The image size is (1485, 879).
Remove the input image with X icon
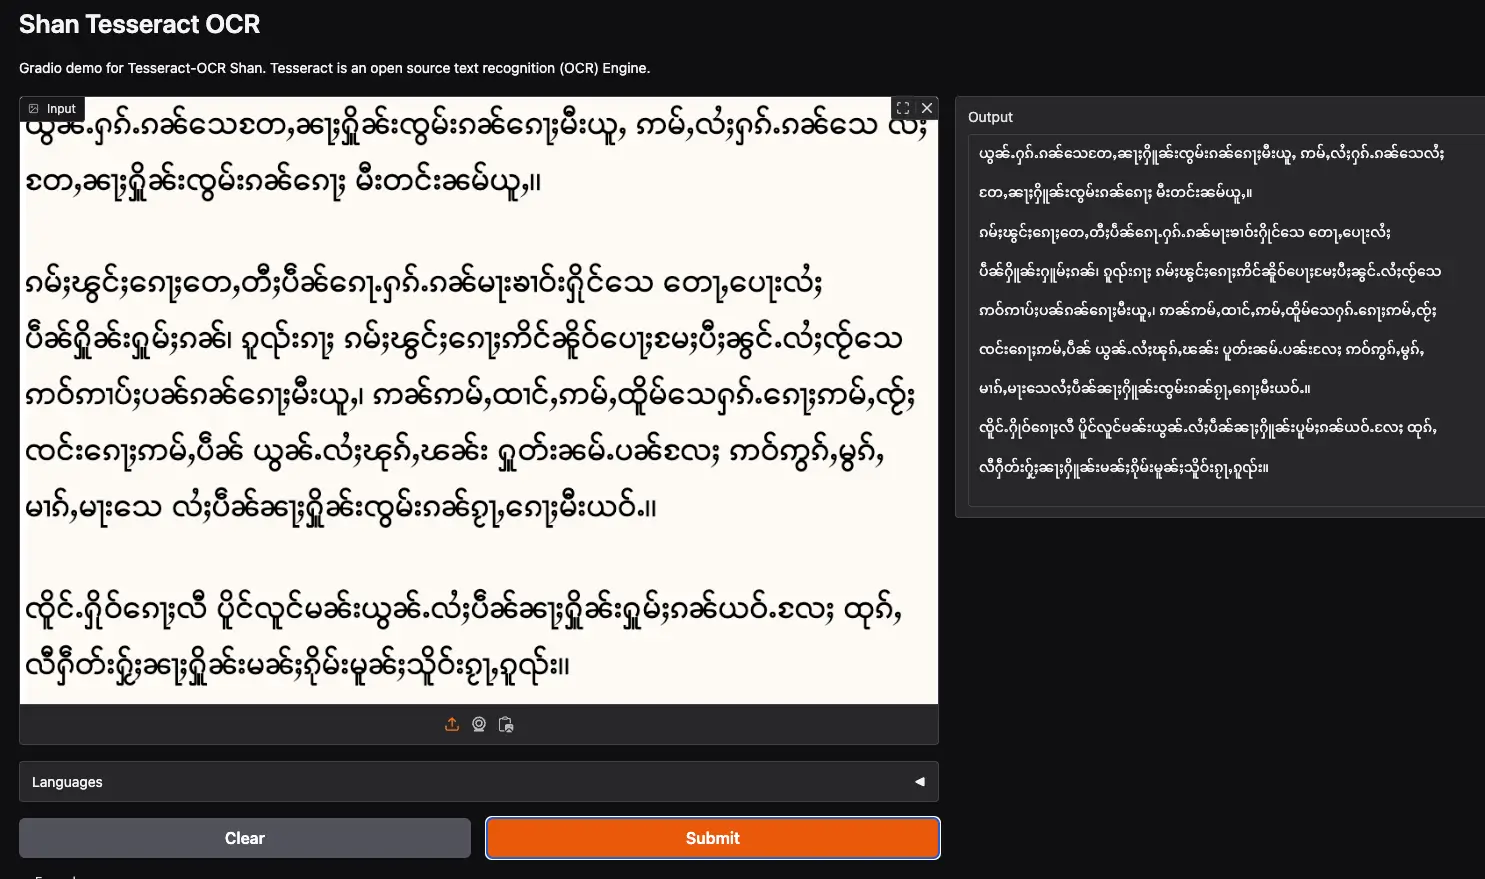coord(927,108)
